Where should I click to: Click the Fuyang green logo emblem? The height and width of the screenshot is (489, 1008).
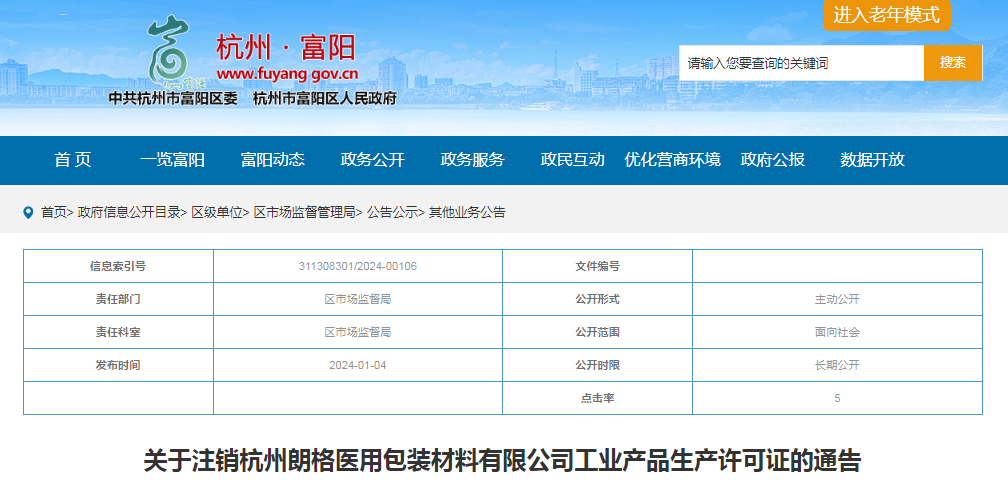point(171,51)
